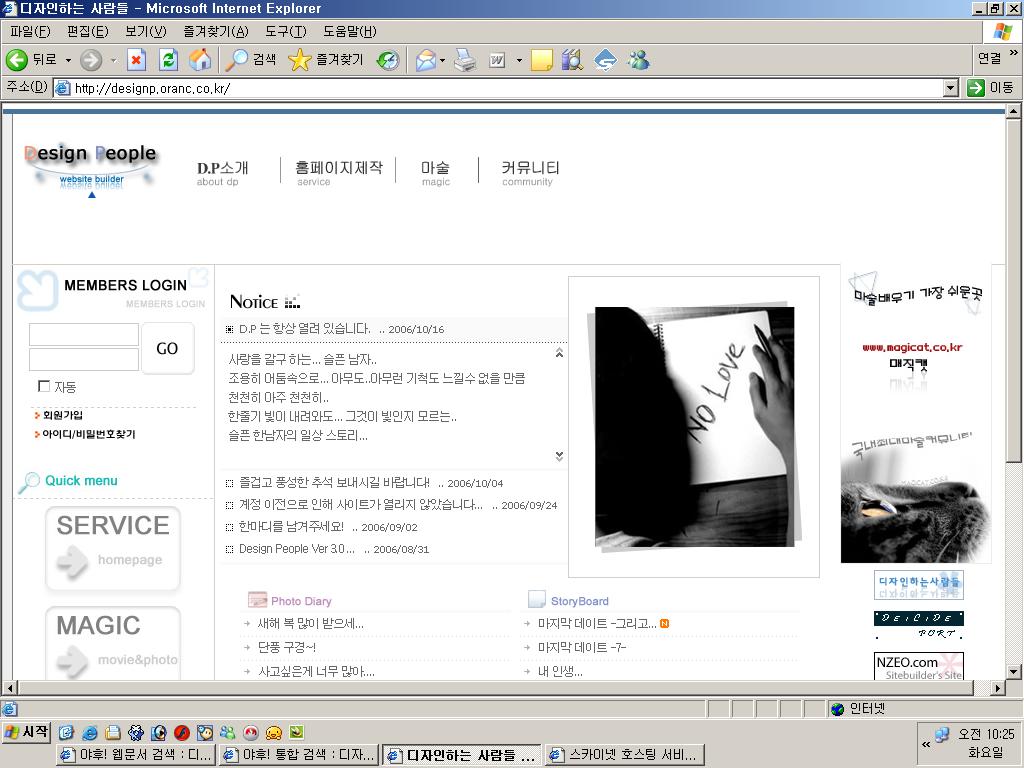Screen dimensions: 1024x768
Task: Click the vertical scrollbar up arrow
Action: click(1013, 111)
